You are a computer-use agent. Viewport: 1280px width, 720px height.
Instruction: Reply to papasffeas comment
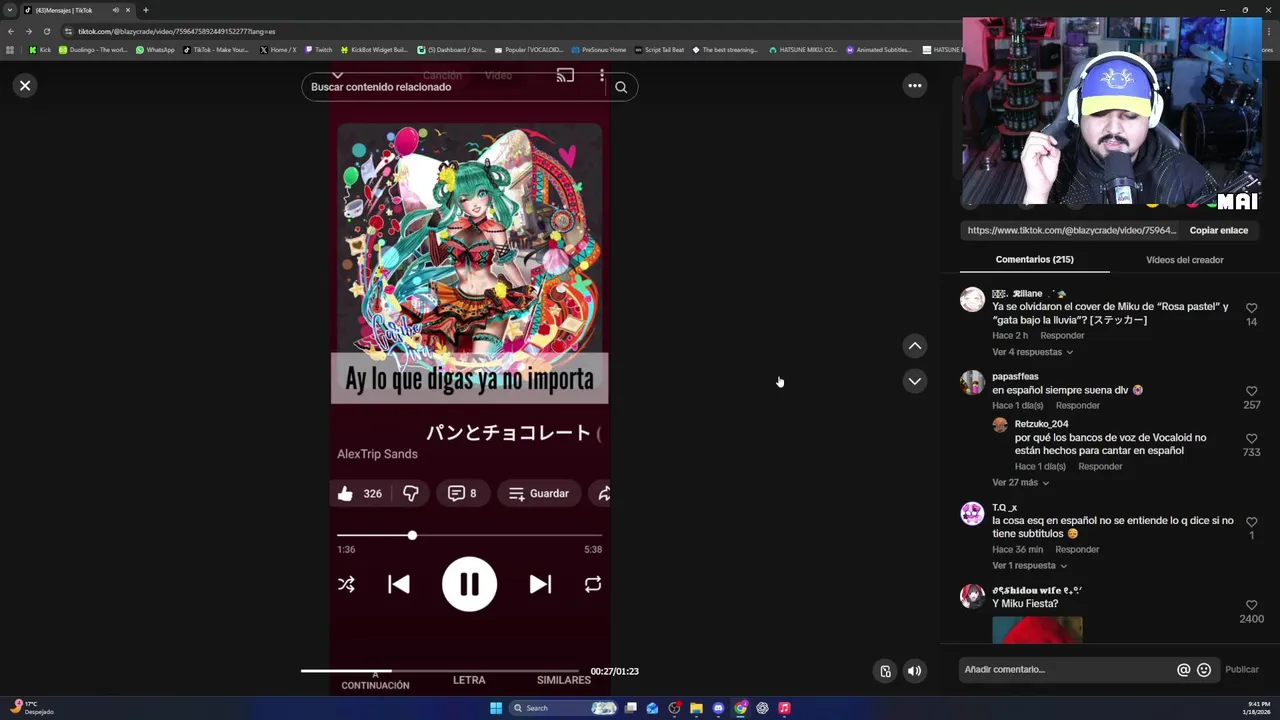[x=1078, y=406]
